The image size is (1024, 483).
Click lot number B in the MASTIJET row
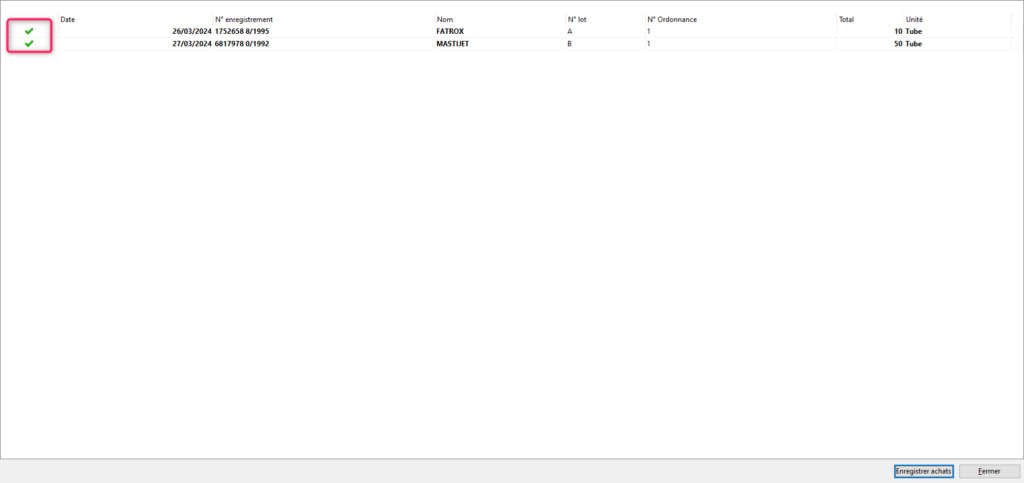(x=570, y=44)
